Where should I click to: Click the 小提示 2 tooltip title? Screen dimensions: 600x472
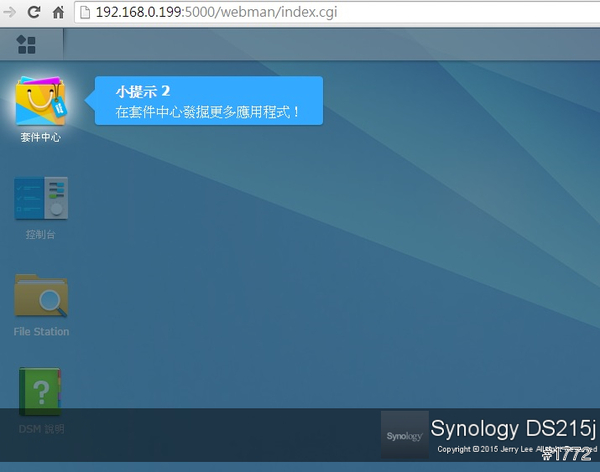tap(142, 92)
